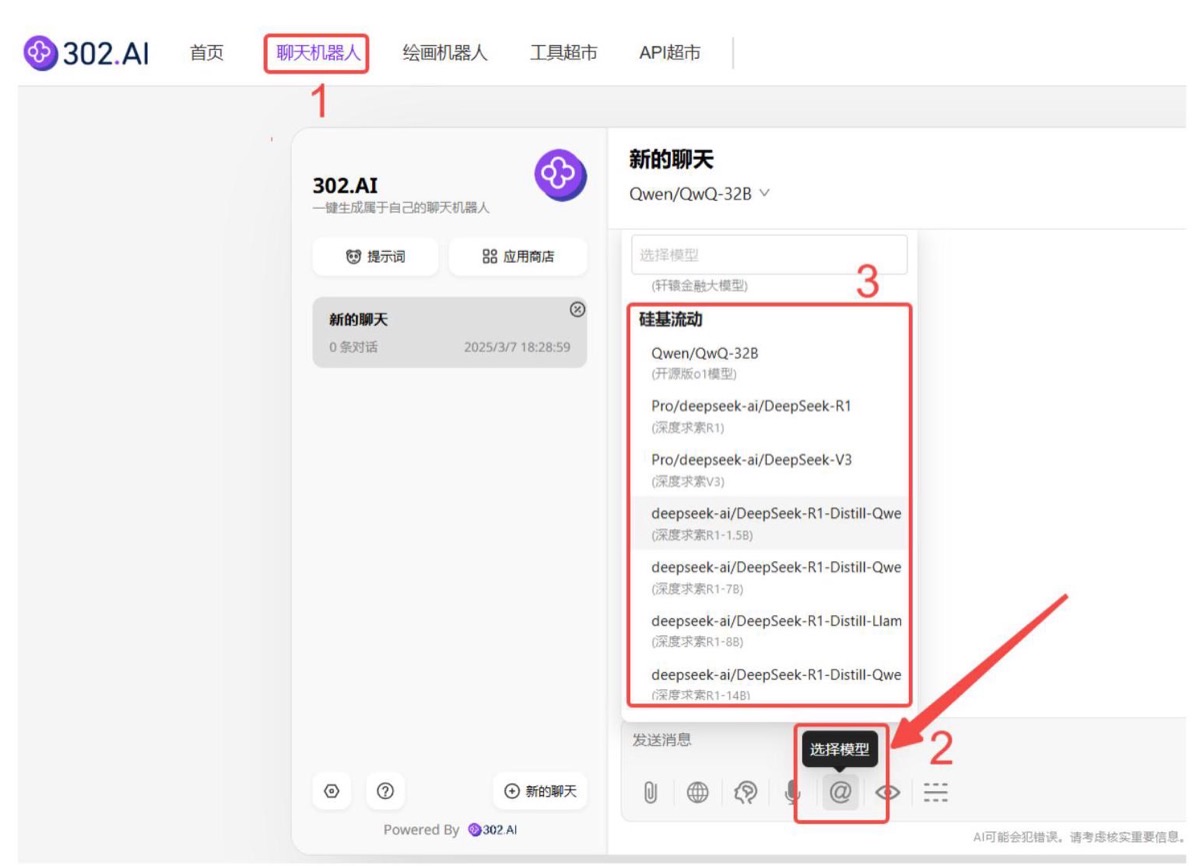Click the microphone voice input icon
Screen dimensions: 1200x866
click(x=792, y=793)
